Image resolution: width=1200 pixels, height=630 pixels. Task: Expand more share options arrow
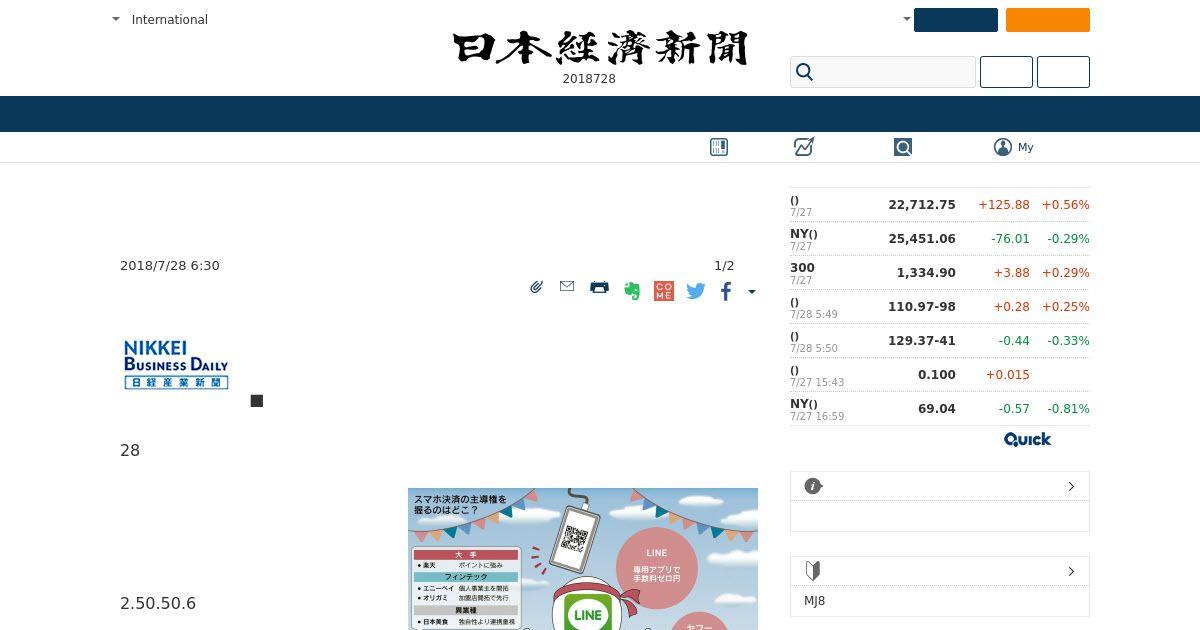click(752, 292)
